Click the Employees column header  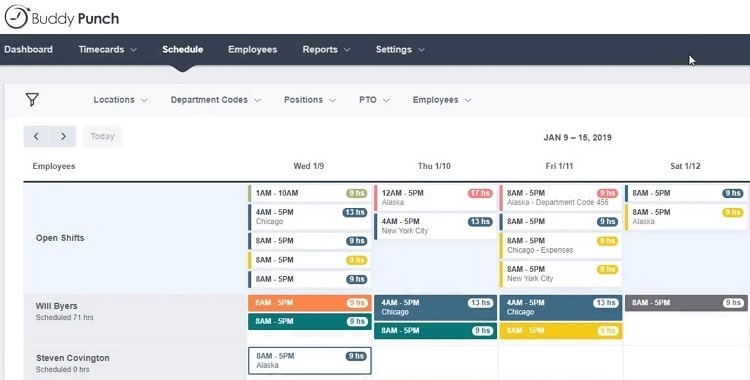(x=54, y=166)
